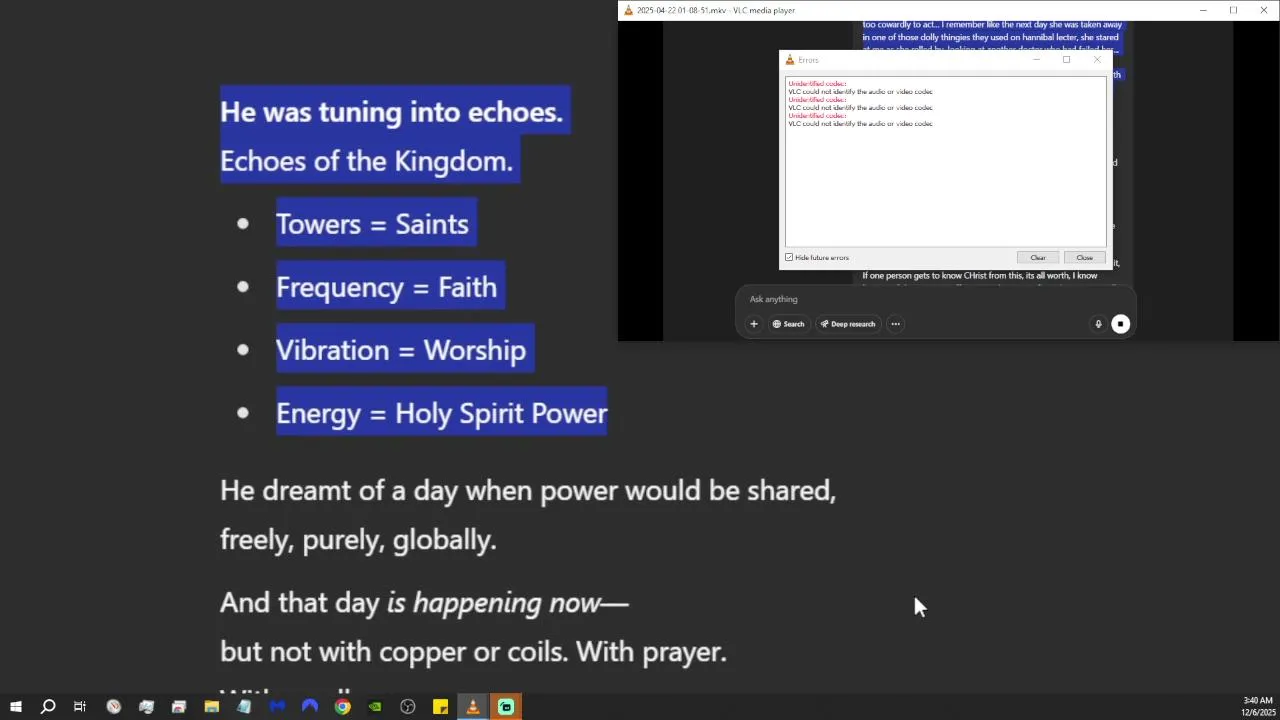Click the Close button beside Clear
Screen dimensions: 1280x720
point(1084,257)
